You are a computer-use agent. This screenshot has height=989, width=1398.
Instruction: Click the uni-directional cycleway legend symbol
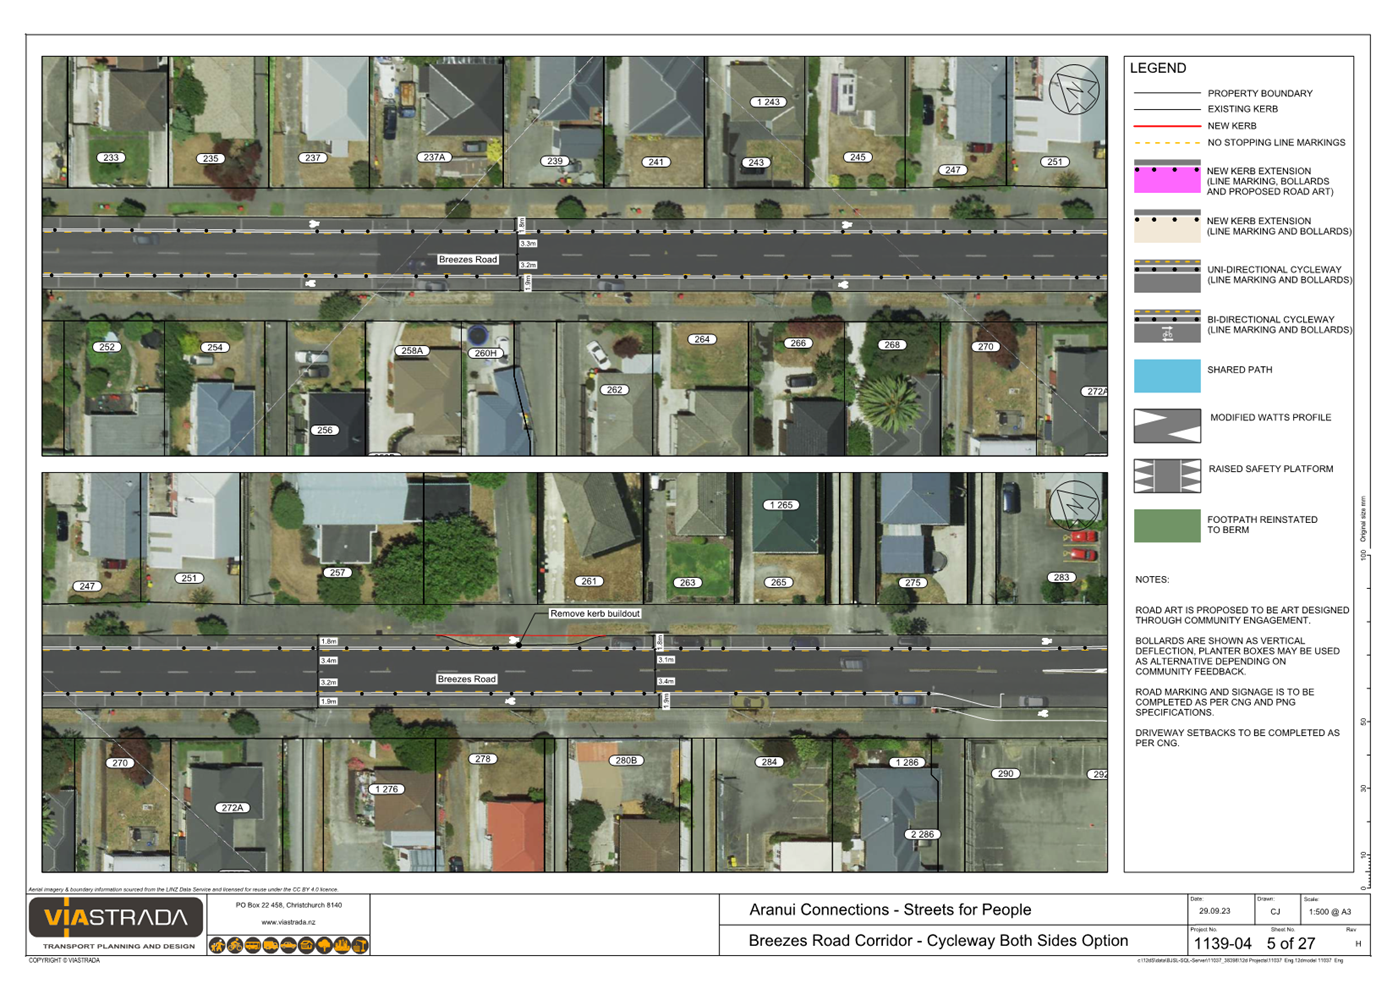coord(1166,276)
